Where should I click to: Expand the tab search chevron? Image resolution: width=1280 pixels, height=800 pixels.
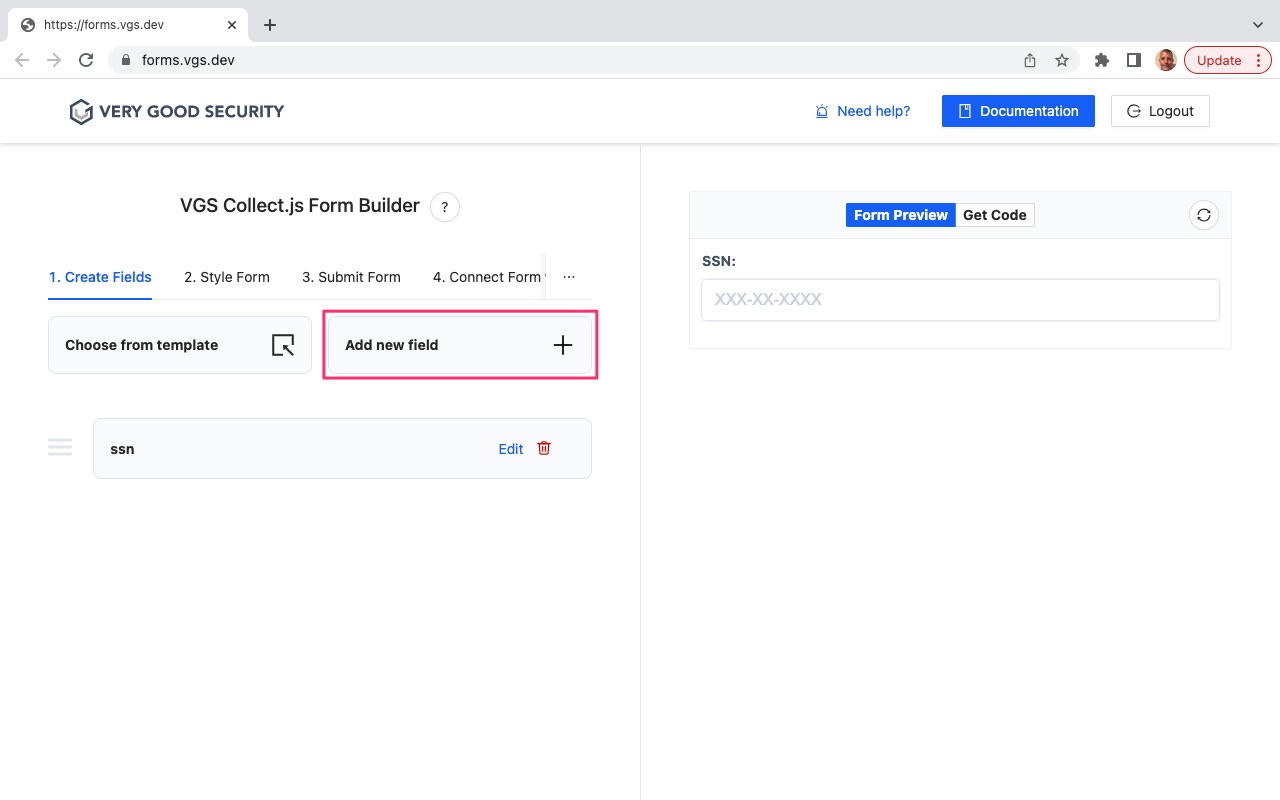pos(1258,25)
